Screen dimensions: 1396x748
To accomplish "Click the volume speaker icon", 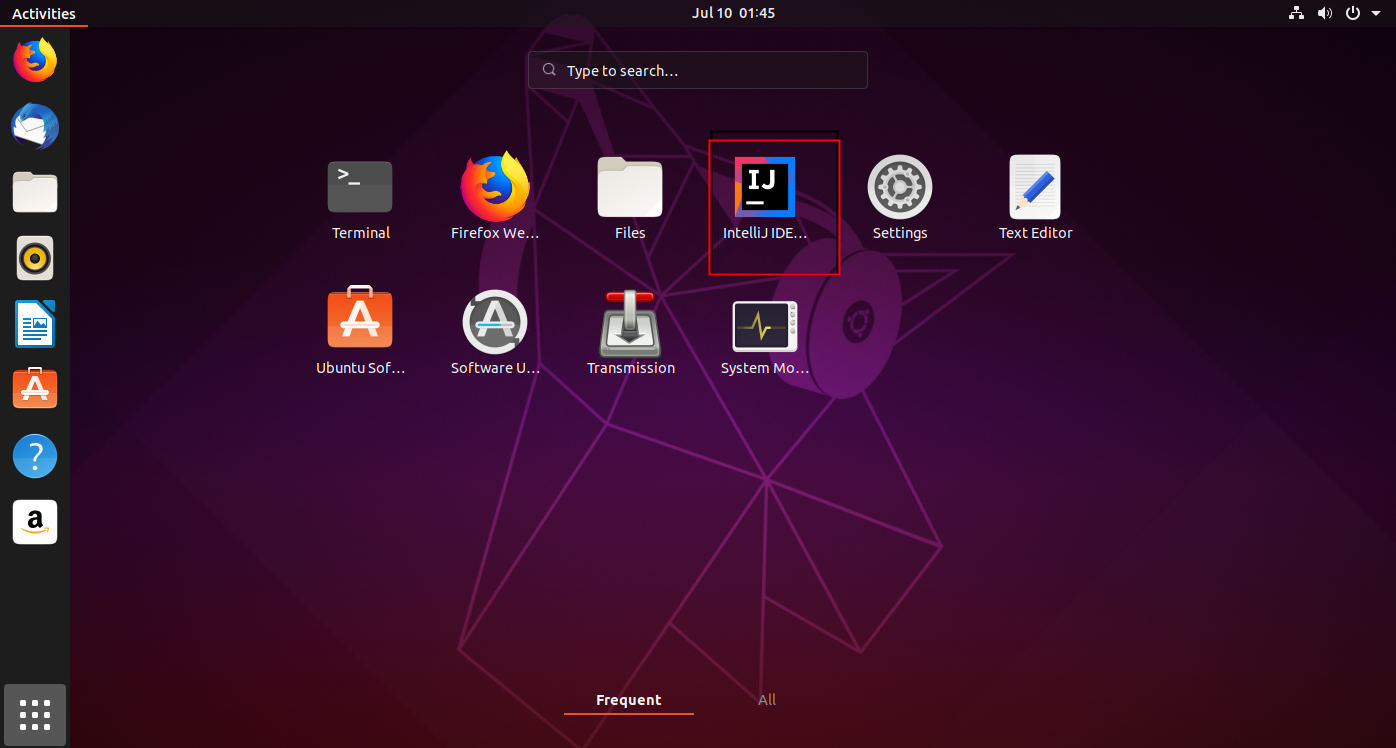I will click(x=1325, y=13).
